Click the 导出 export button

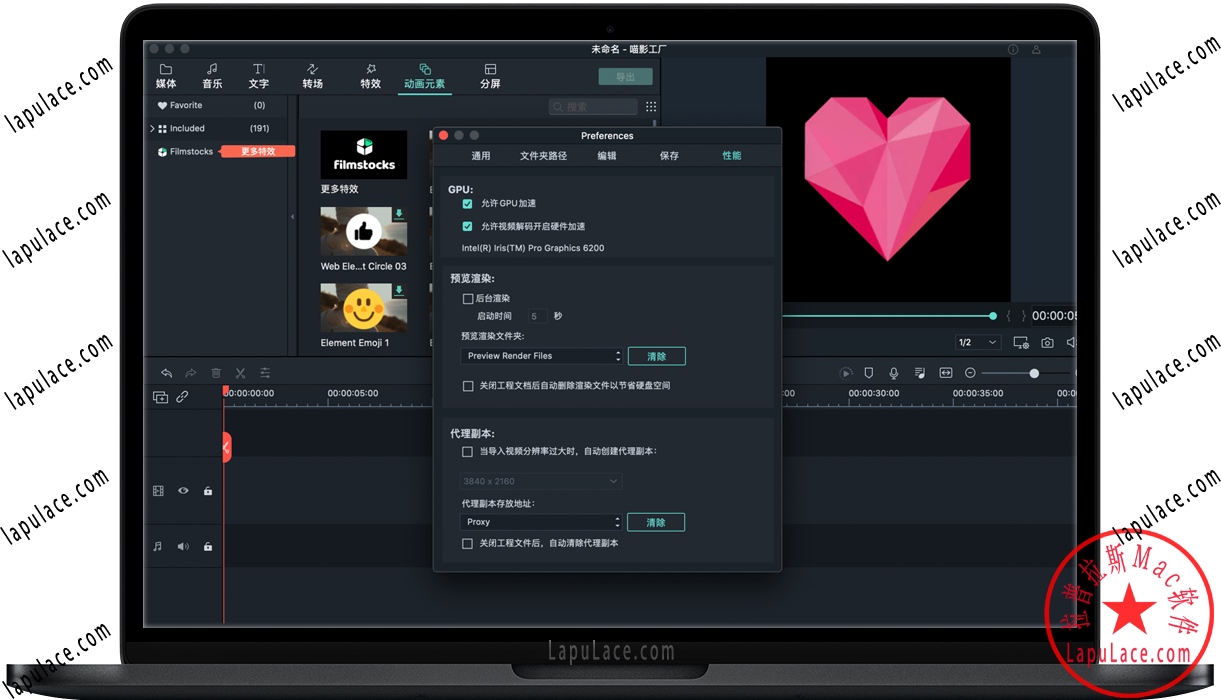click(625, 77)
